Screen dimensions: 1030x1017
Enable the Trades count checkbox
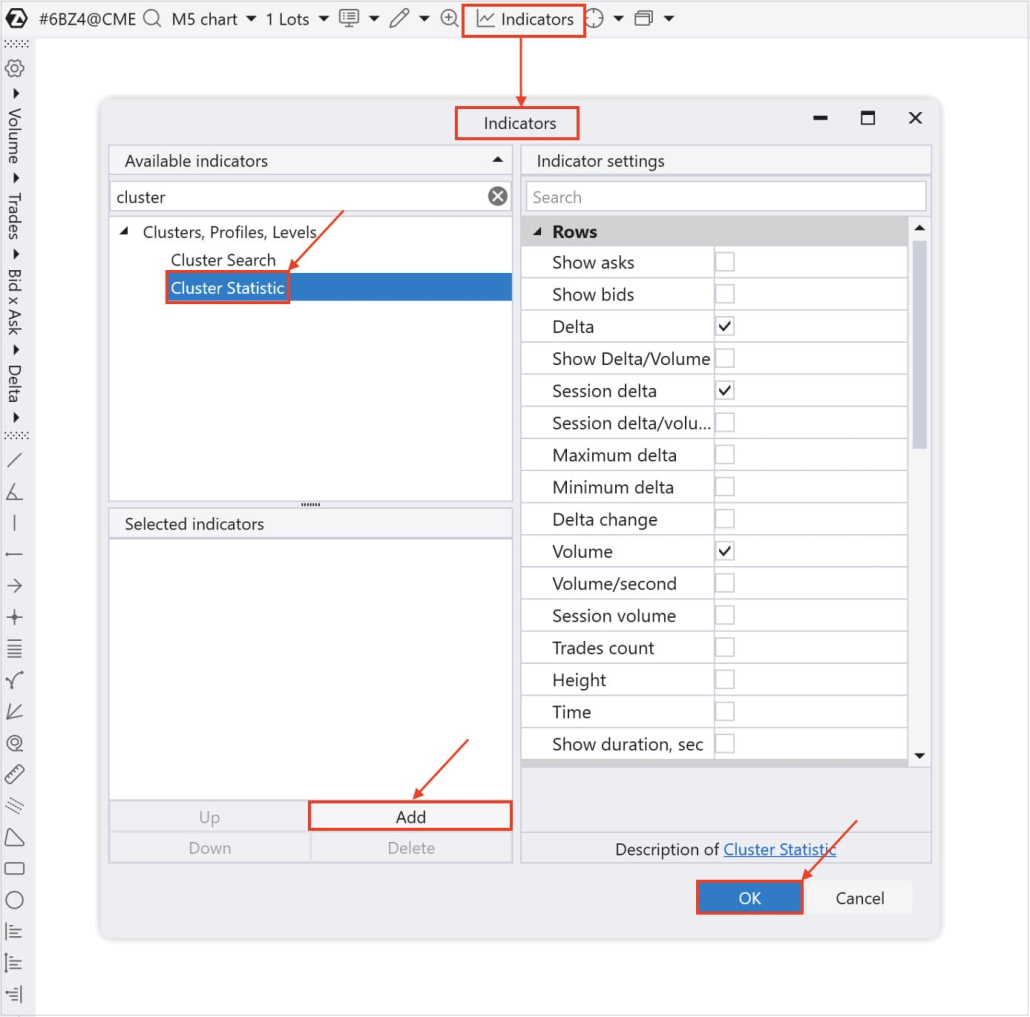[724, 647]
